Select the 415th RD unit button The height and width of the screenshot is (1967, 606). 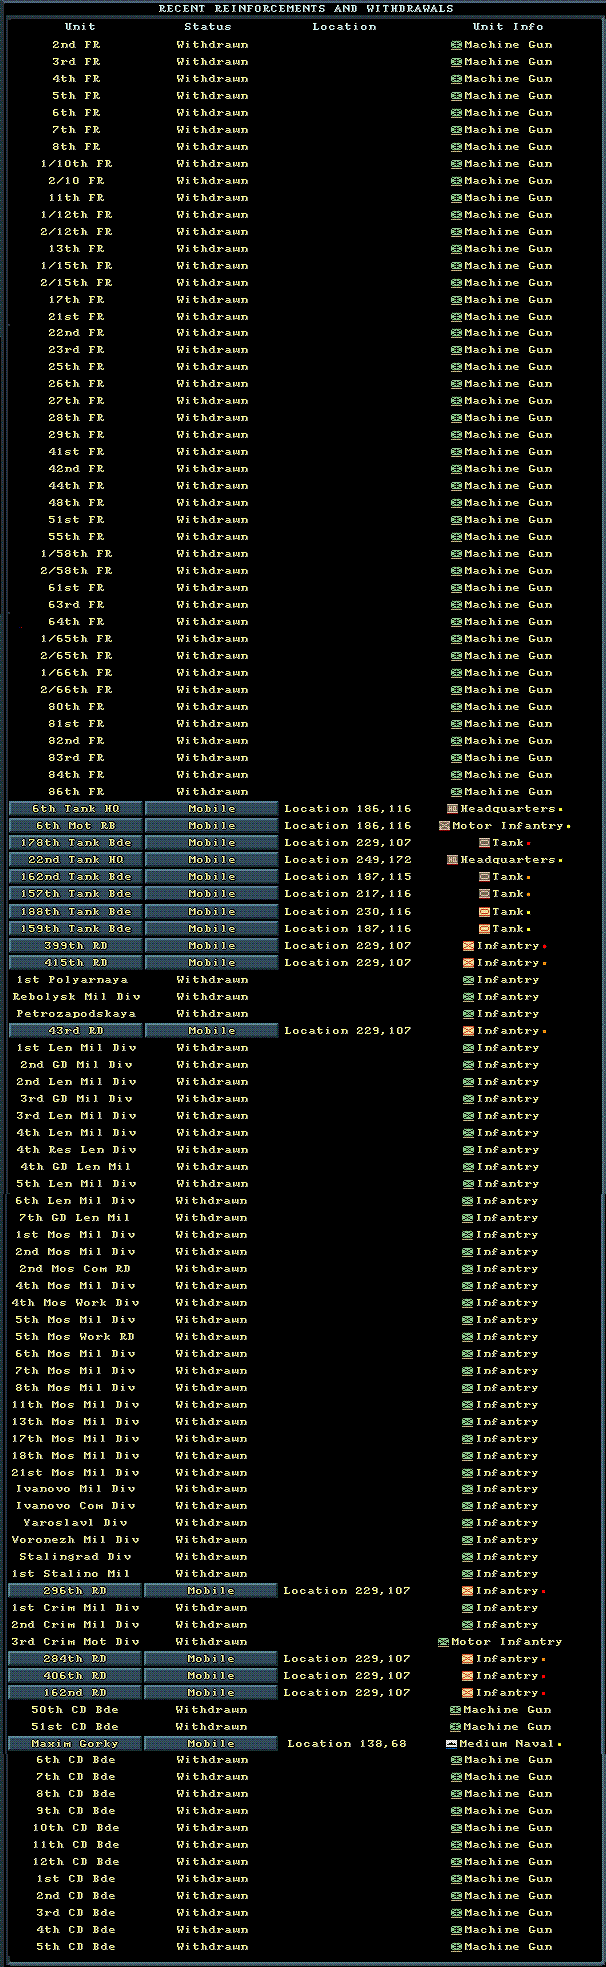point(76,963)
